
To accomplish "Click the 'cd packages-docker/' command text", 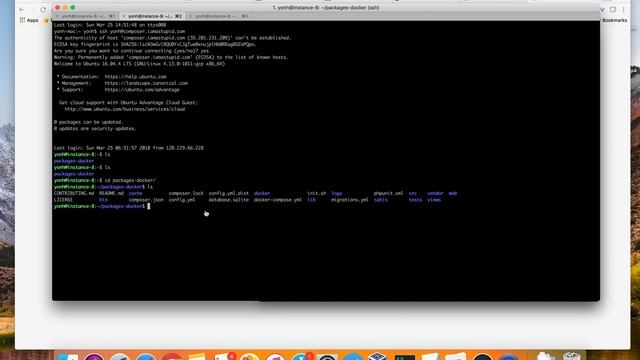I will [130, 180].
